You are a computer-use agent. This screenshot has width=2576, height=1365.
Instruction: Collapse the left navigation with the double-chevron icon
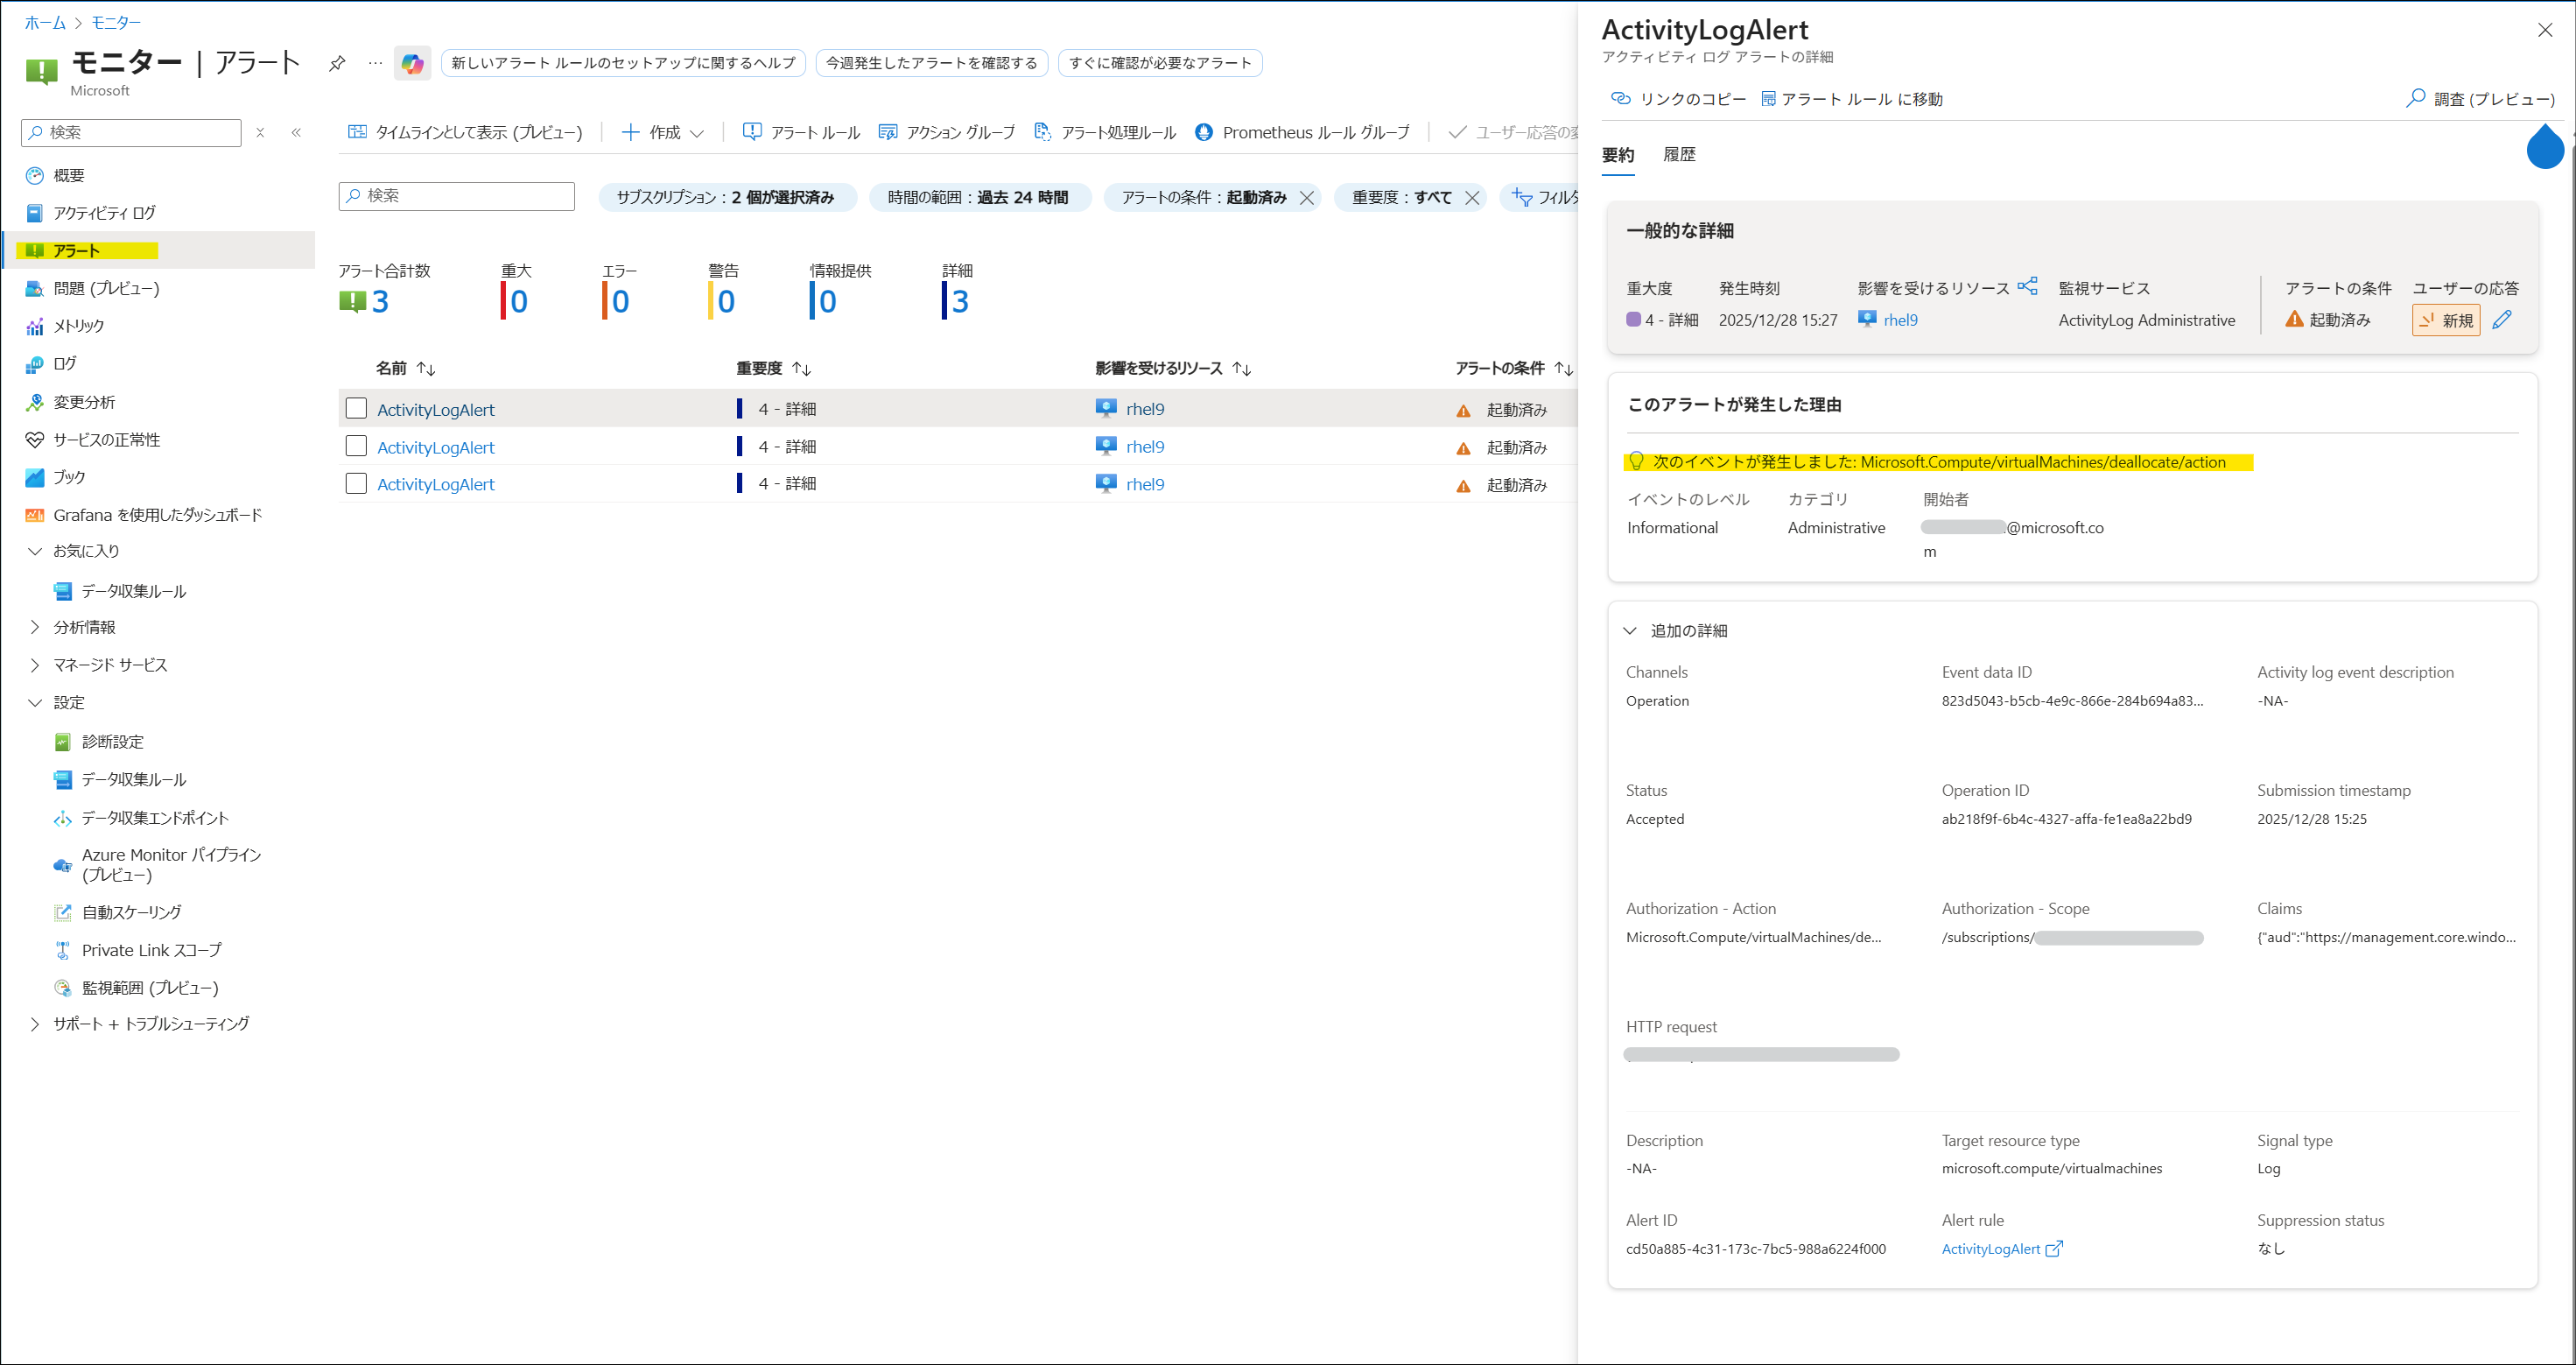(x=296, y=132)
